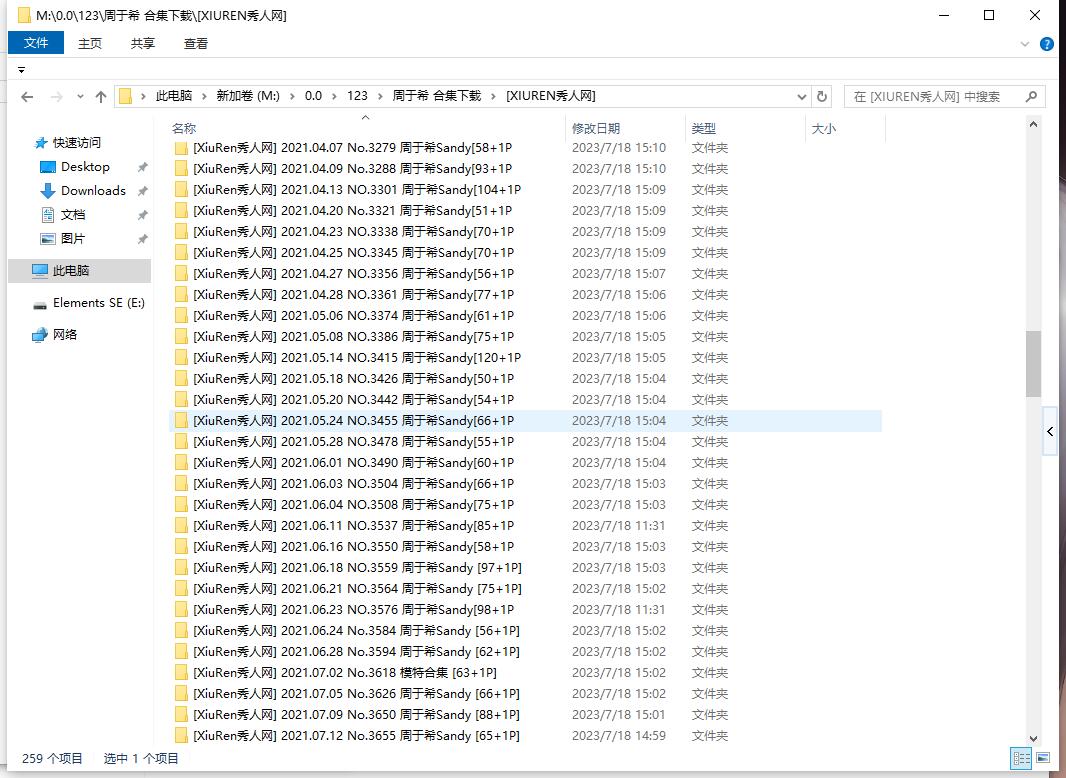Expand the ribbon with the chevron arrow
The width and height of the screenshot is (1066, 778).
(x=1025, y=44)
